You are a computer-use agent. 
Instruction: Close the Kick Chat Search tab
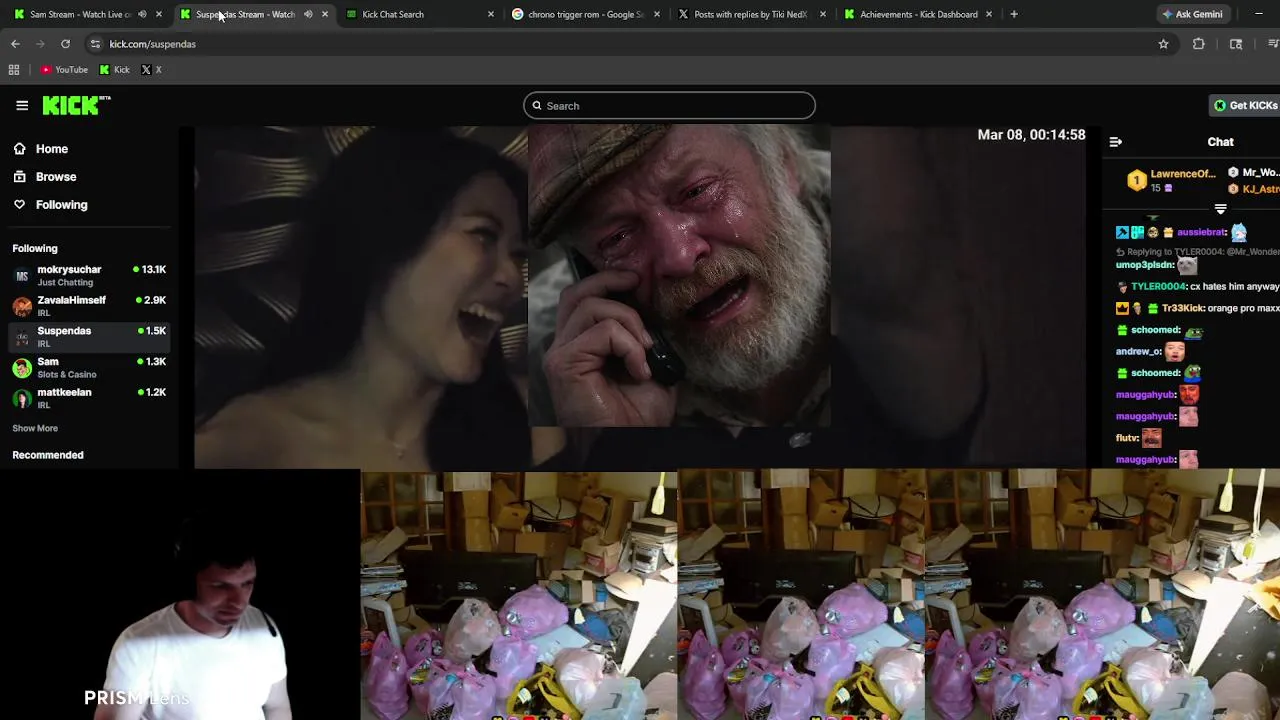click(x=490, y=14)
